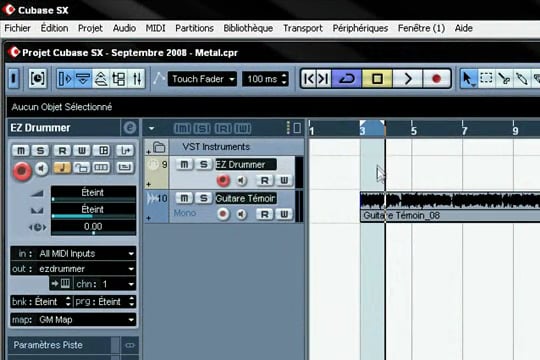Toggle inspector musical timebase note icon
This screenshot has width=540, height=360.
(62, 168)
